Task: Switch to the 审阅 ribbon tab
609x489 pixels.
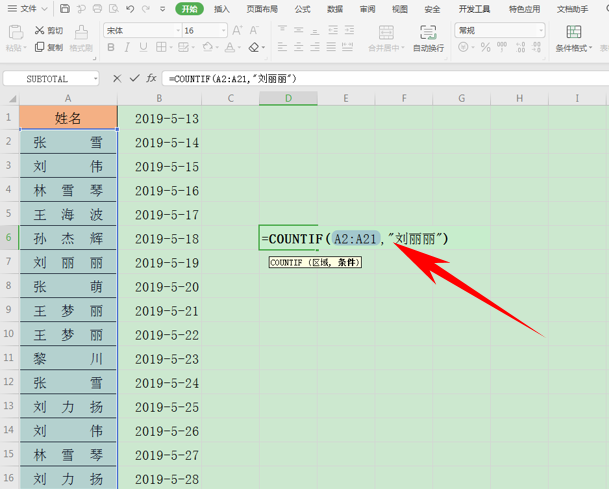Action: (x=367, y=9)
